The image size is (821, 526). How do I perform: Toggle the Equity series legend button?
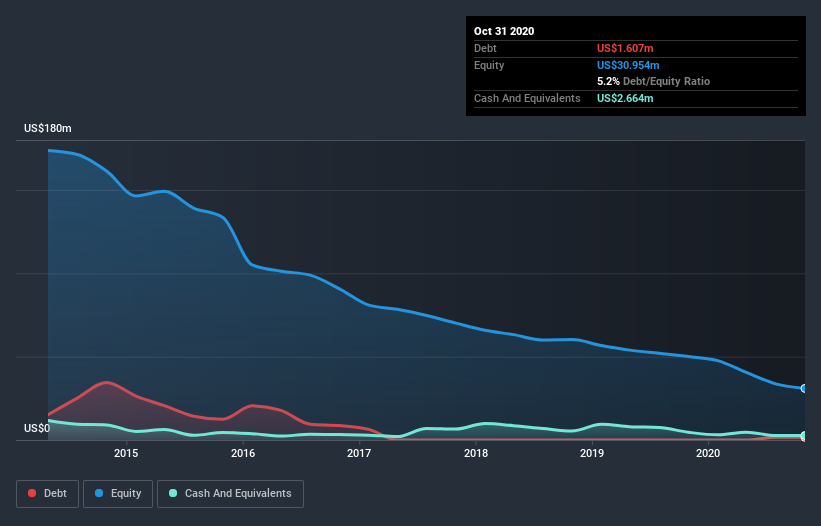tap(118, 494)
